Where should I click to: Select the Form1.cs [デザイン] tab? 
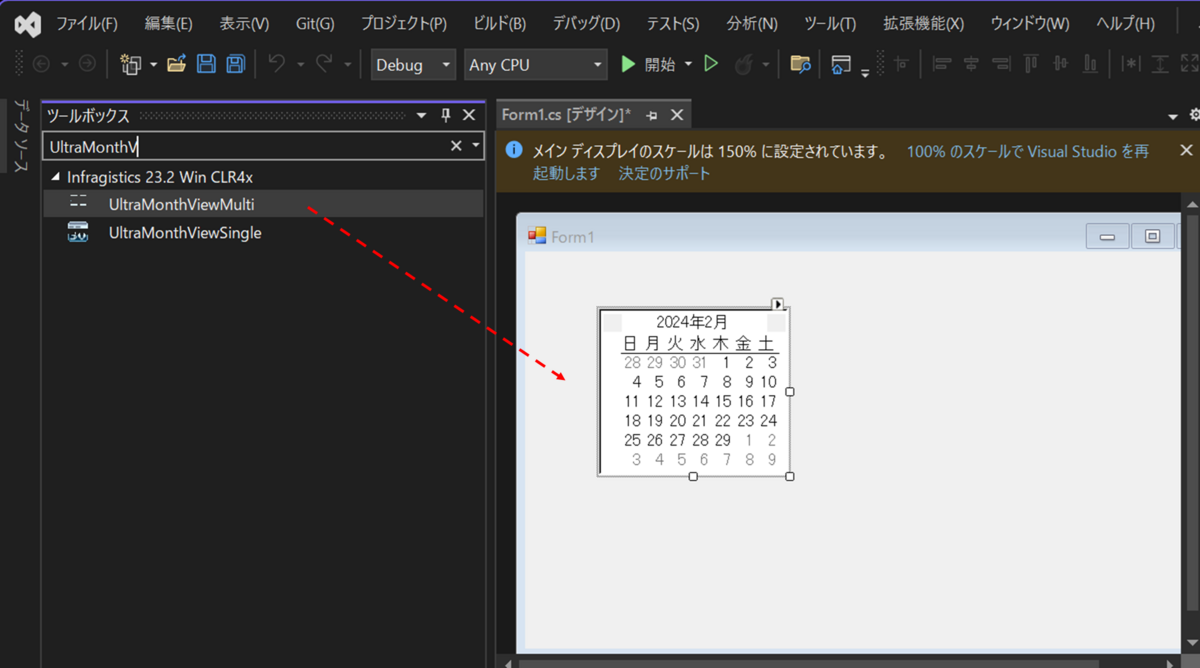566,116
